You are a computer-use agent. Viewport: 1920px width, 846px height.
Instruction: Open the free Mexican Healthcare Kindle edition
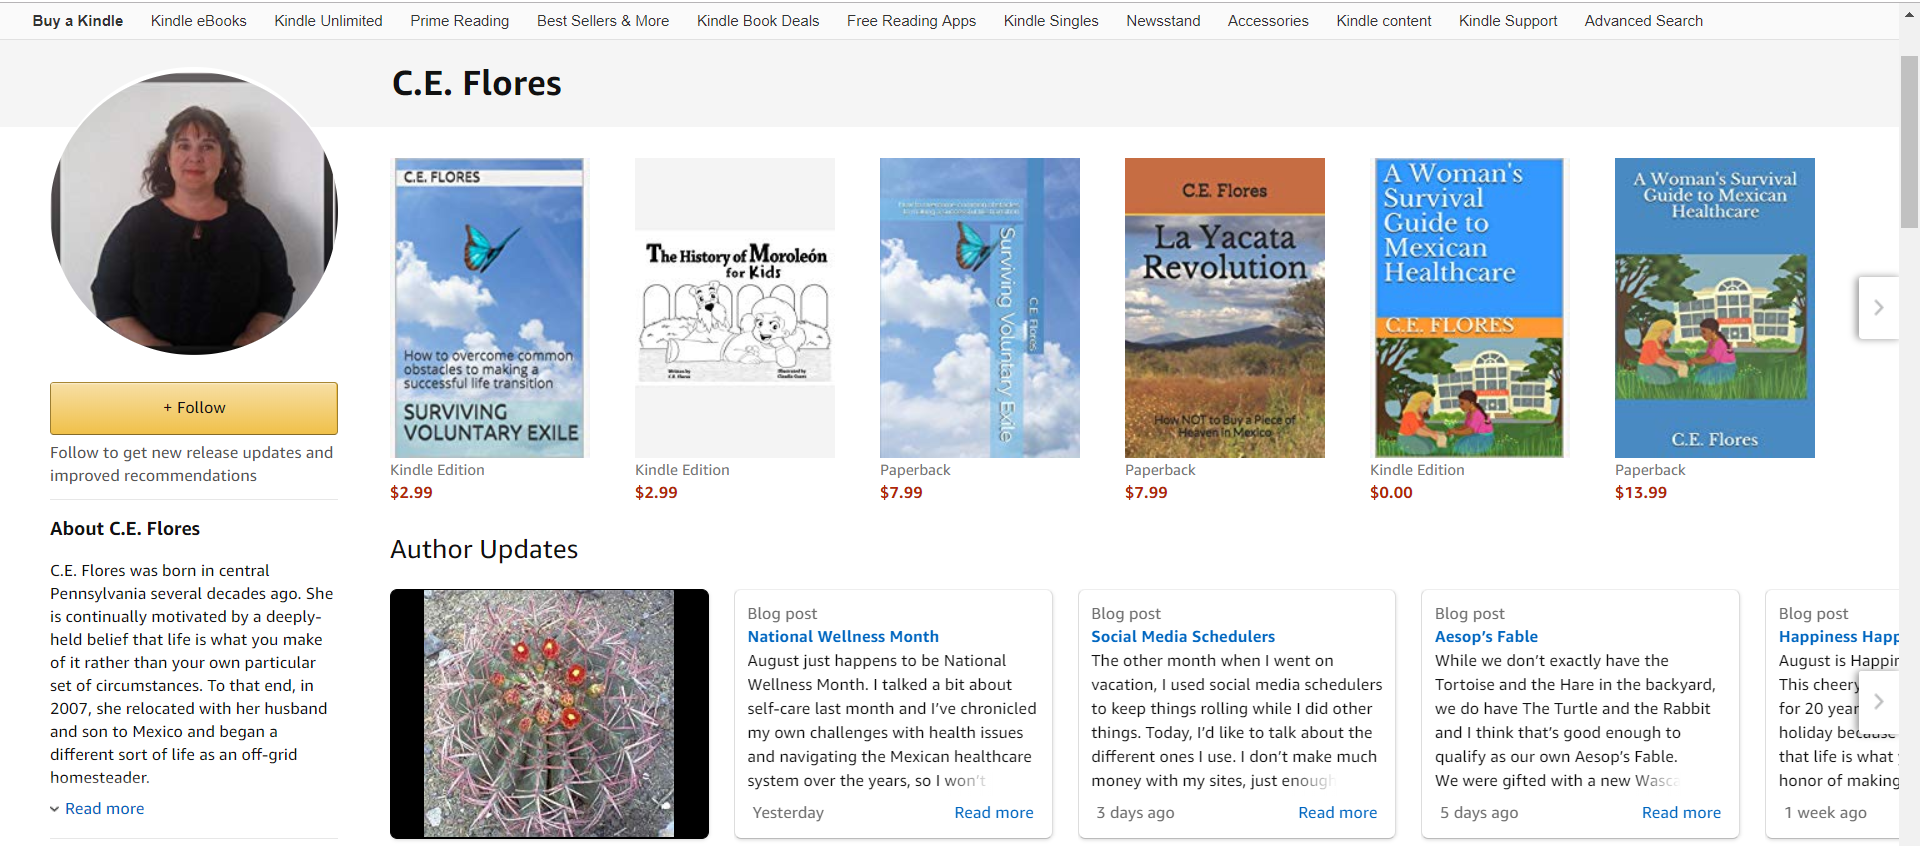pos(1468,308)
